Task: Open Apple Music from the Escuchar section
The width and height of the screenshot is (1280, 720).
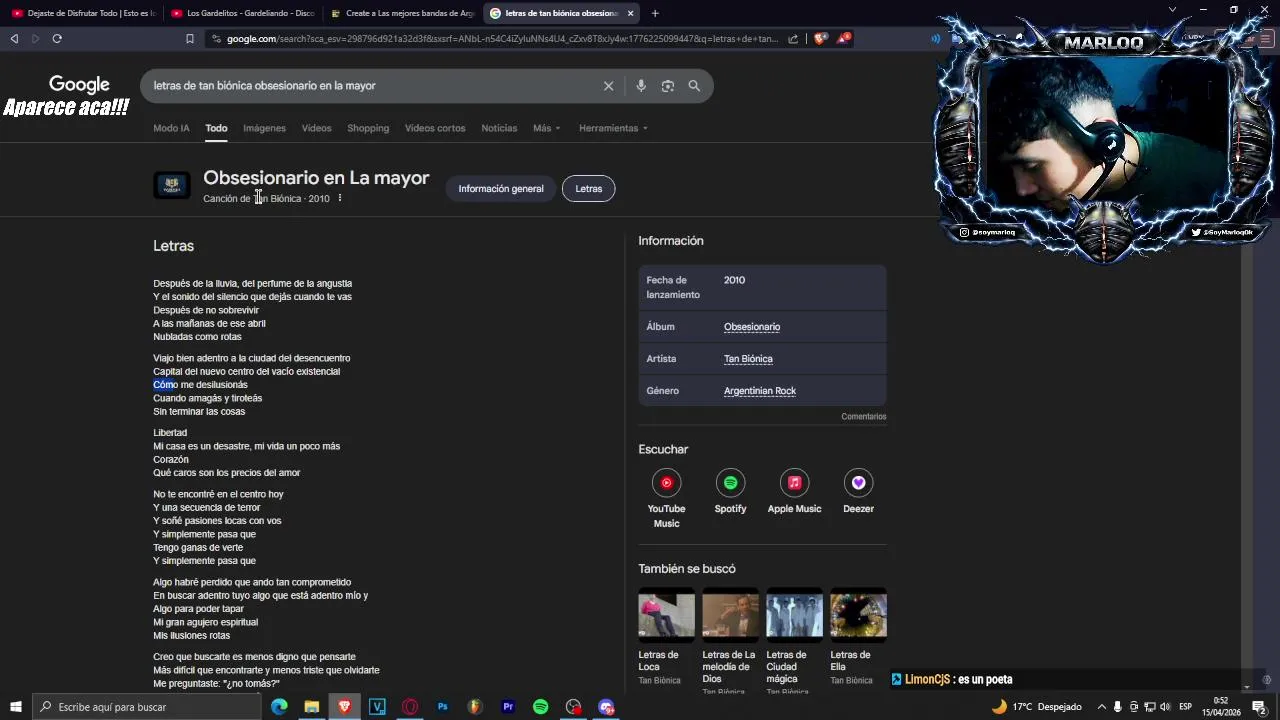Action: pos(794,483)
